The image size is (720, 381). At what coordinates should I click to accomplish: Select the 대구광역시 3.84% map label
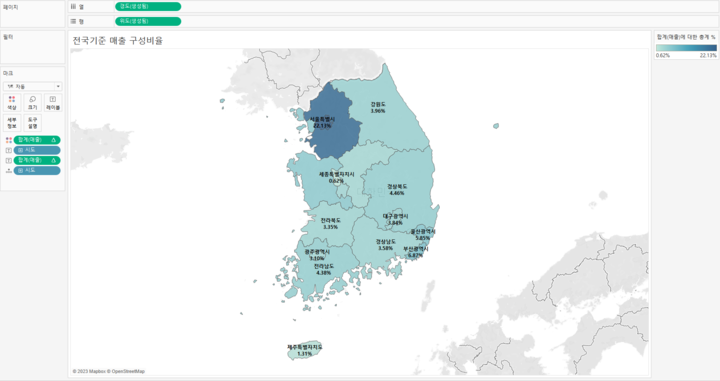coord(395,219)
